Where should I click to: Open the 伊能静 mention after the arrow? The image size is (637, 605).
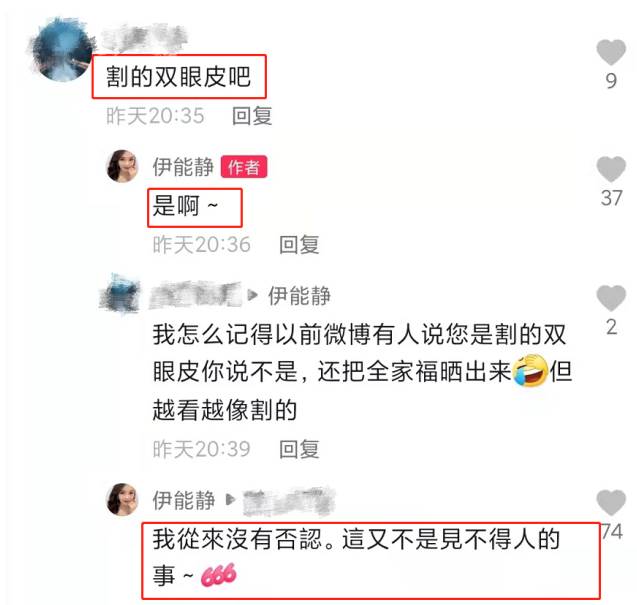point(299,295)
